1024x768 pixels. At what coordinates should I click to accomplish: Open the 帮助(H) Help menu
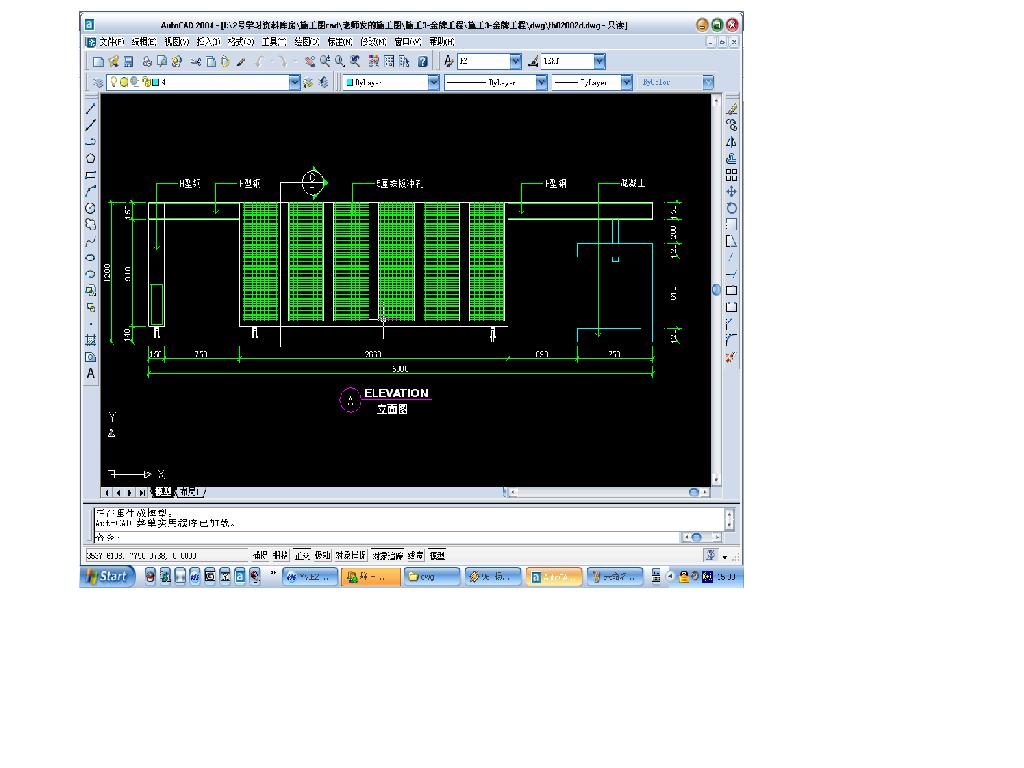pyautogui.click(x=441, y=42)
